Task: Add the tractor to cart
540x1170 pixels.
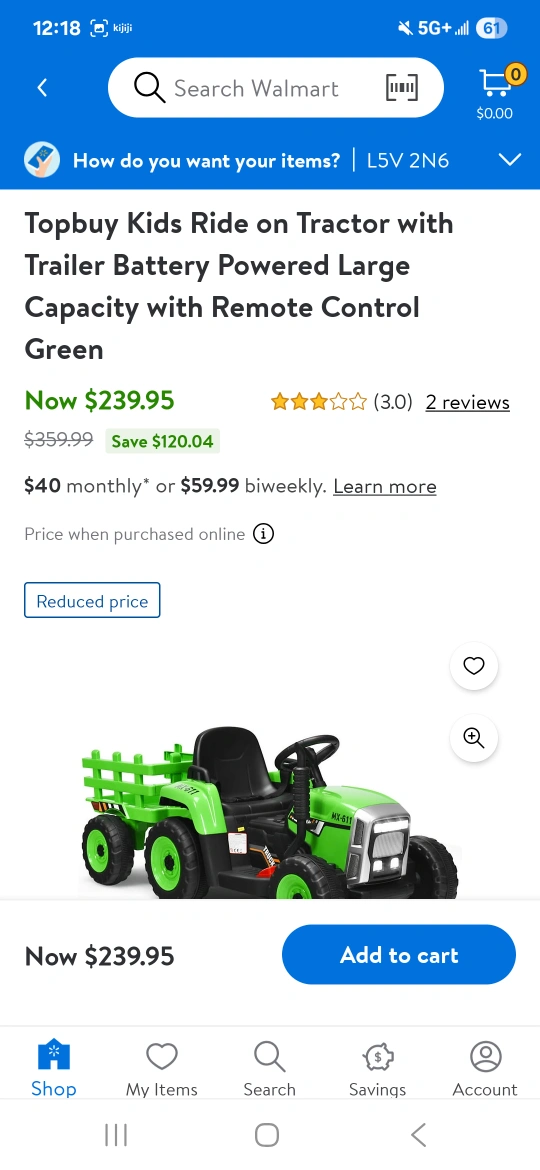Action: pyautogui.click(x=399, y=954)
